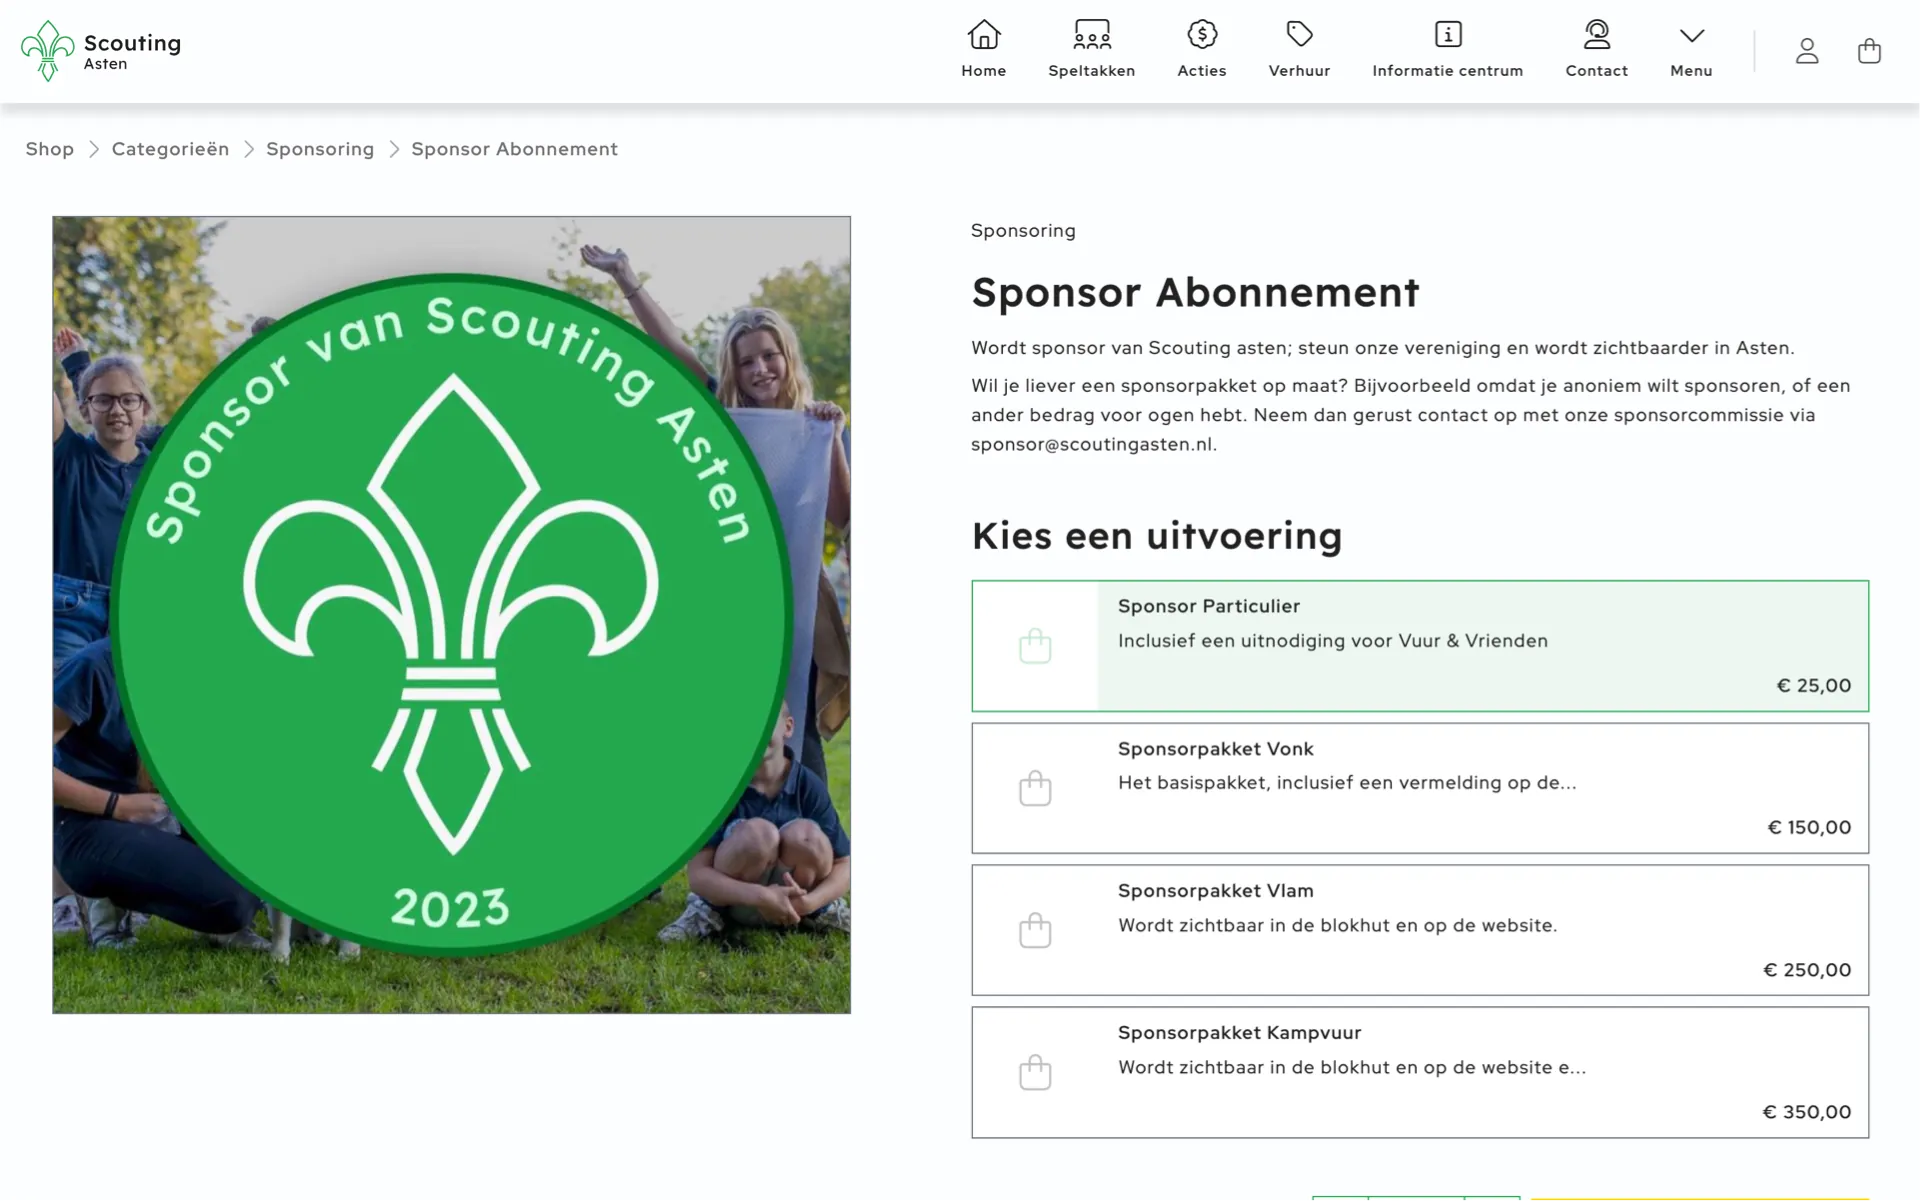Click text 'Wordt zichtbaar in de blokhut en op de website.'

coord(1338,926)
